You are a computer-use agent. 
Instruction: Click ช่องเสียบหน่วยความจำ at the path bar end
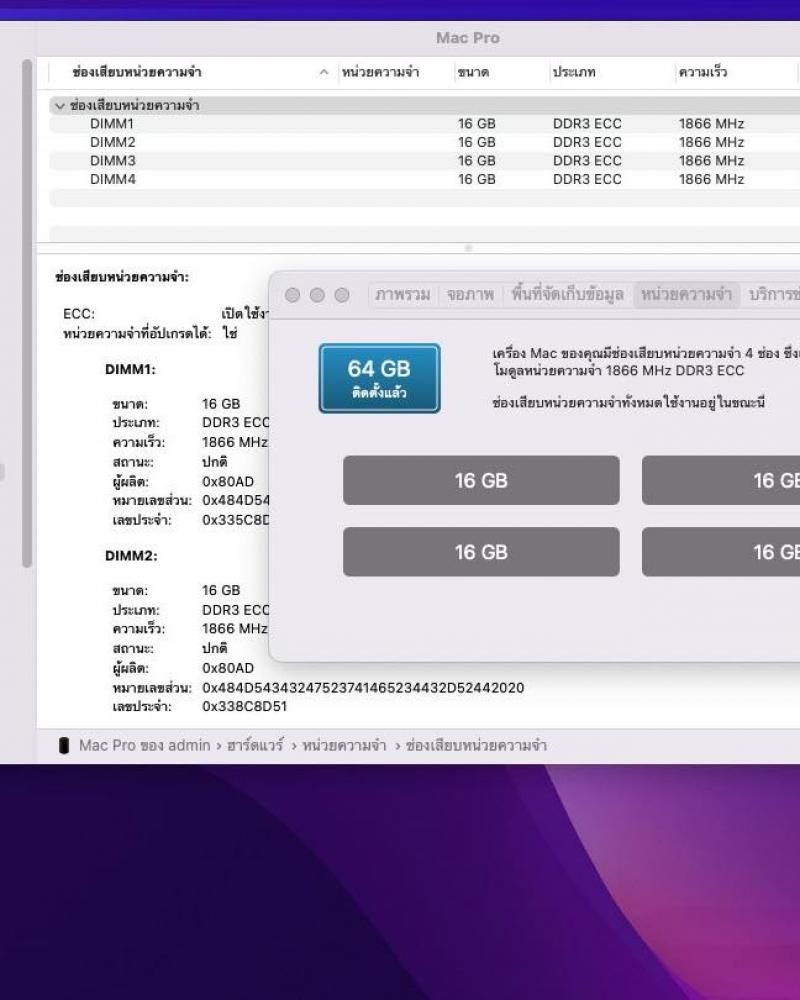point(476,746)
